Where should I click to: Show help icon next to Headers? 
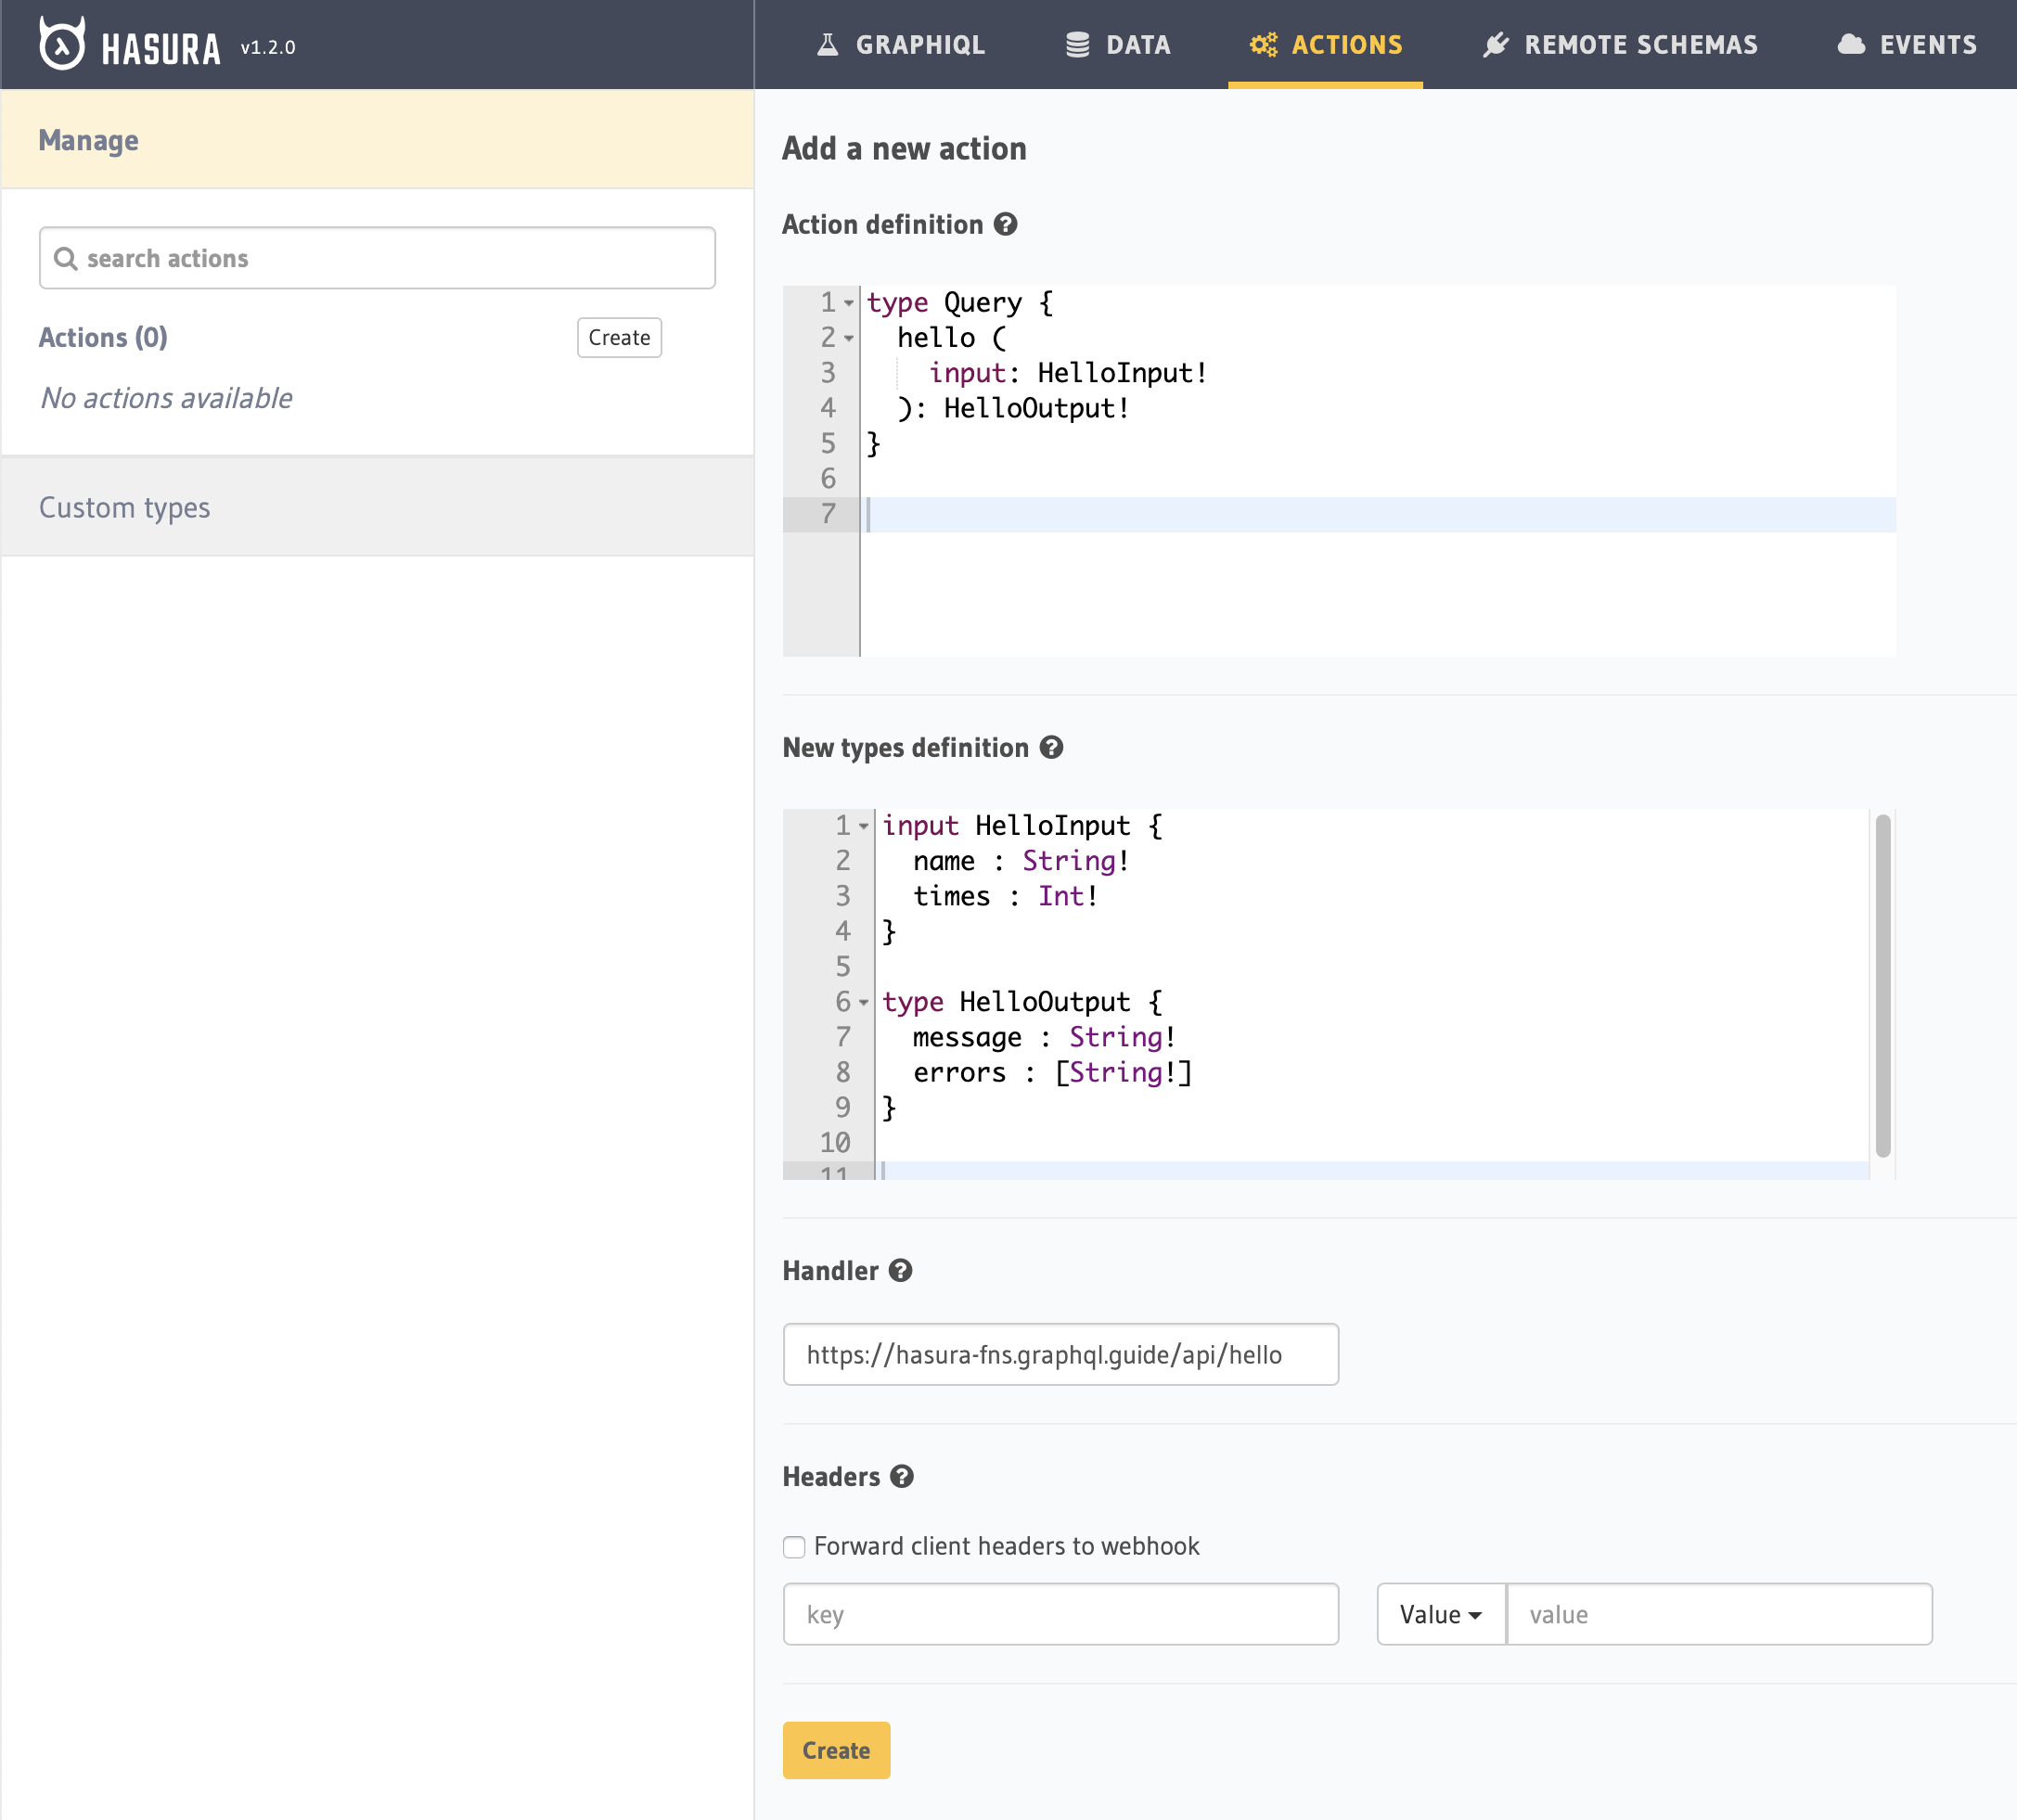coord(902,1476)
